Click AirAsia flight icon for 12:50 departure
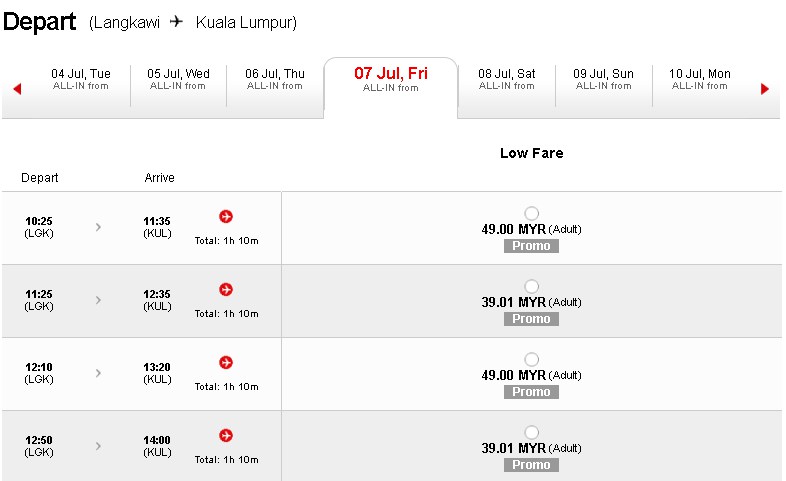This screenshot has width=786, height=481. pos(226,435)
